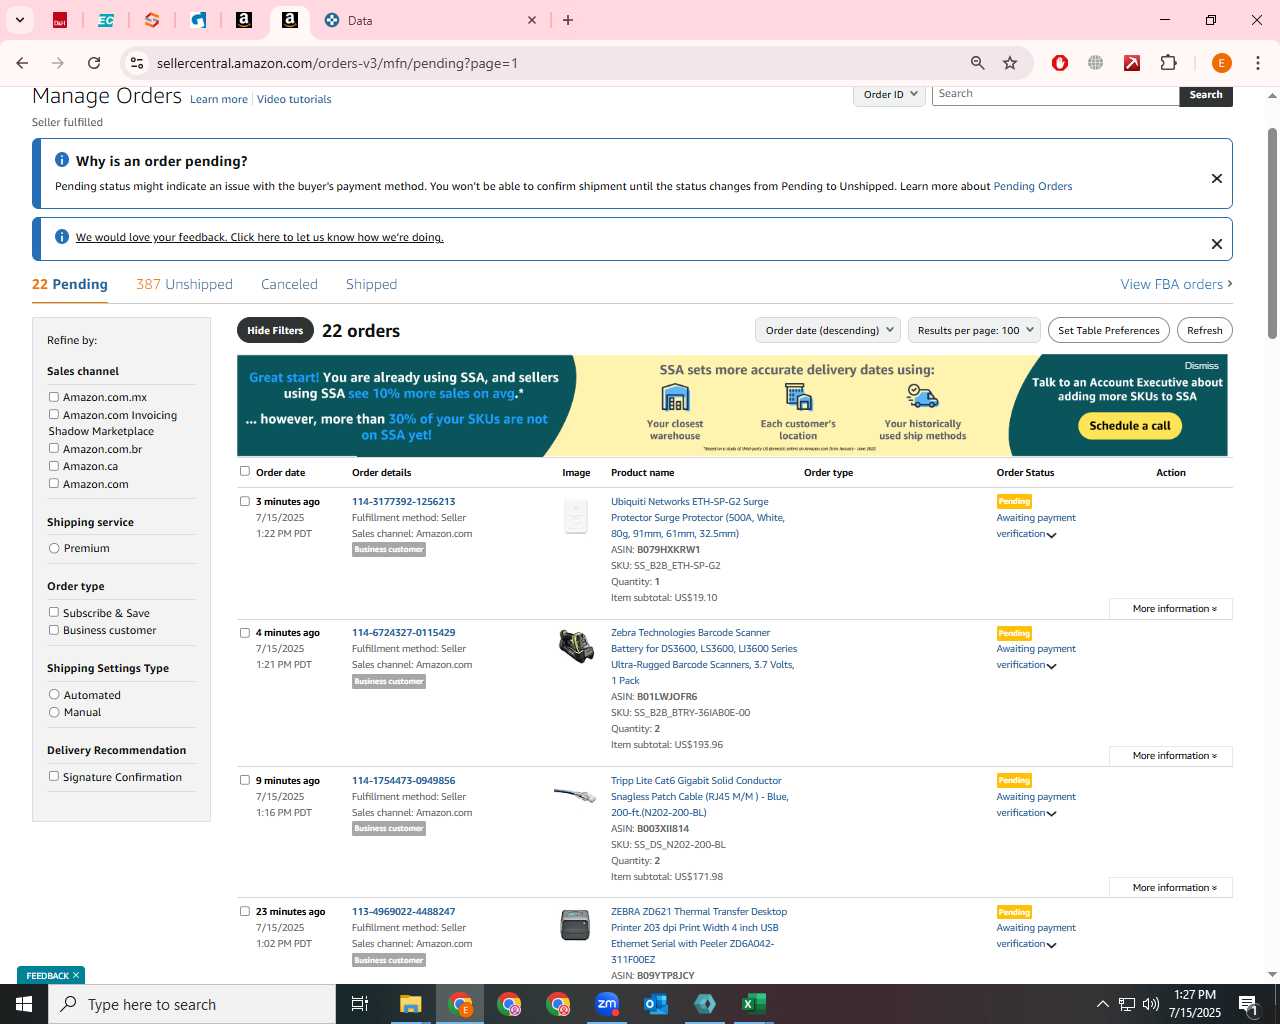Check the Business customer order type
This screenshot has width=1280, height=1024.
pyautogui.click(x=54, y=630)
